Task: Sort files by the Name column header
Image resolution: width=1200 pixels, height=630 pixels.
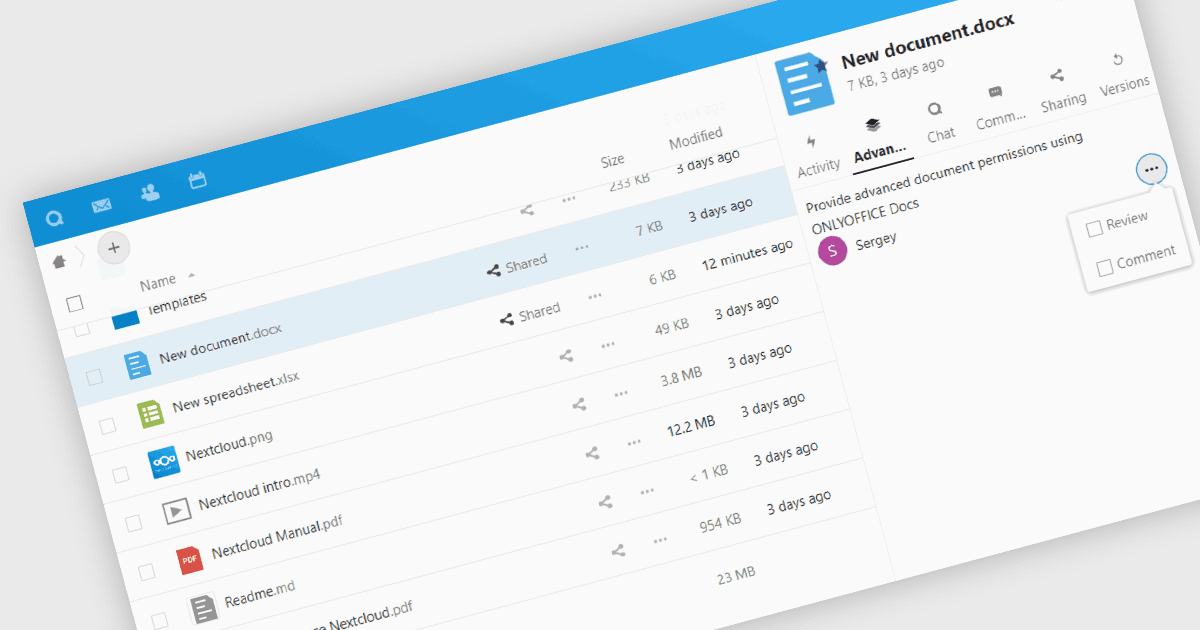Action: [x=158, y=281]
